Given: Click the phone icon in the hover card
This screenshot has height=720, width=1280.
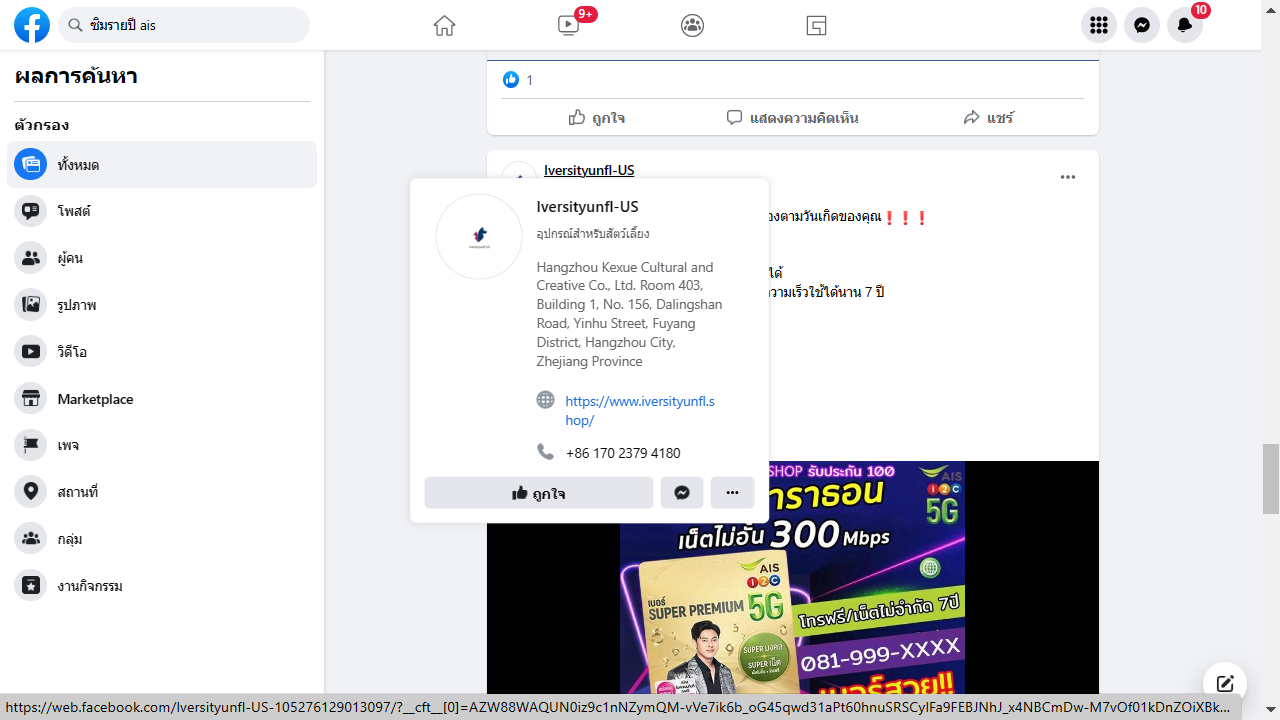Looking at the screenshot, I should 545,452.
